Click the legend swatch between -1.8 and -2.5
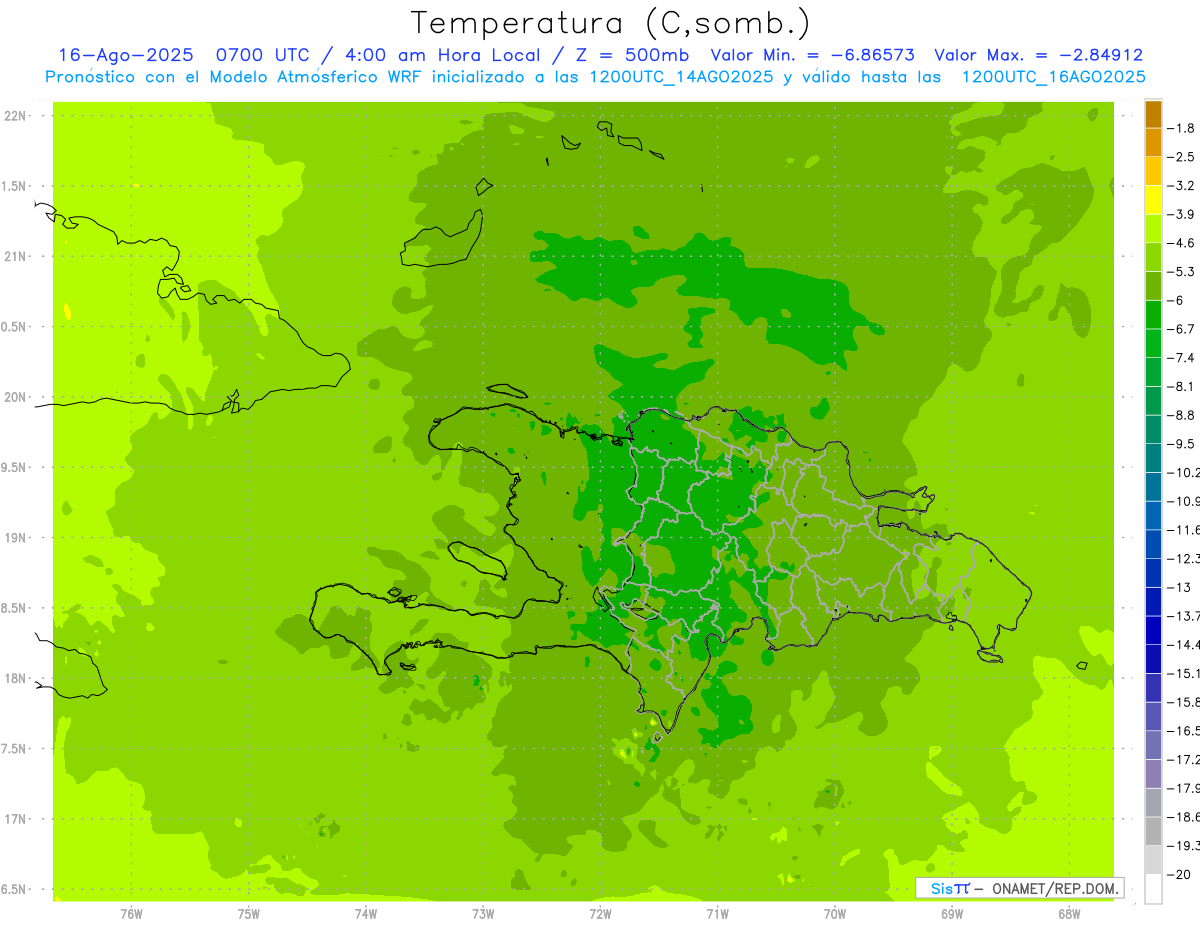The width and height of the screenshot is (1200, 927). tap(1153, 142)
